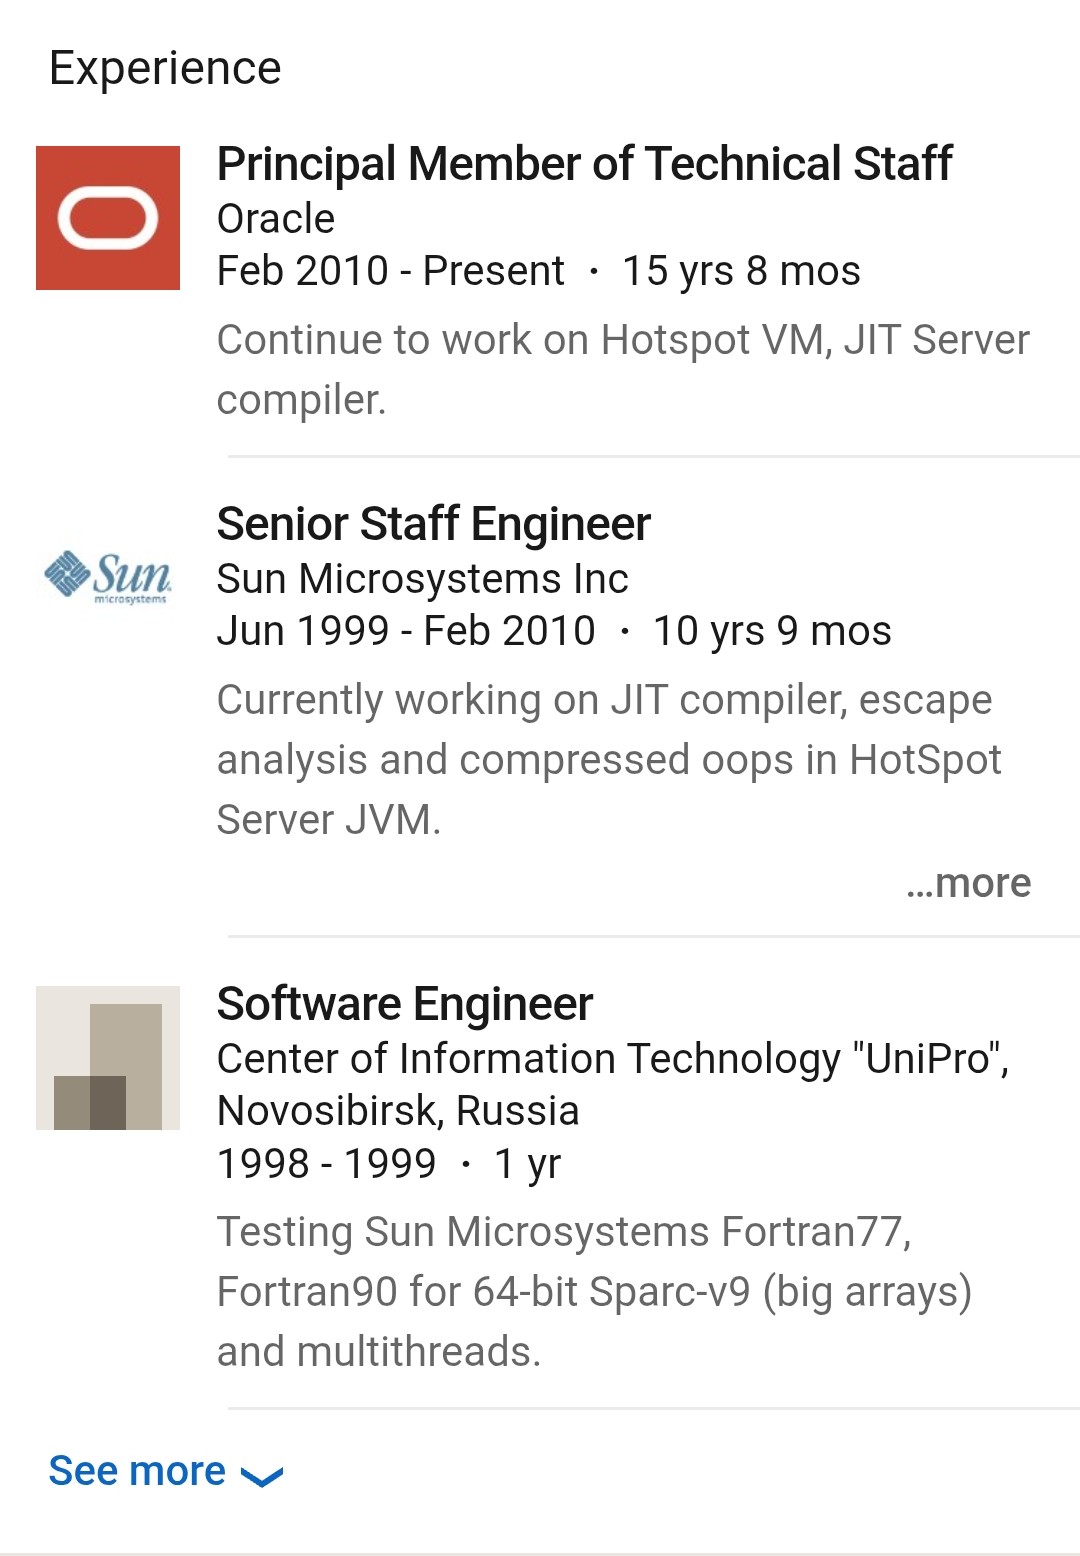Click the 15 yrs 8 mos duration

tap(741, 271)
